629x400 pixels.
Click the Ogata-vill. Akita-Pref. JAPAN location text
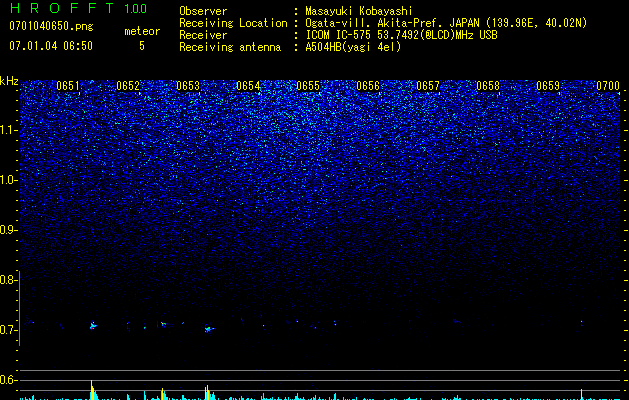pos(446,23)
